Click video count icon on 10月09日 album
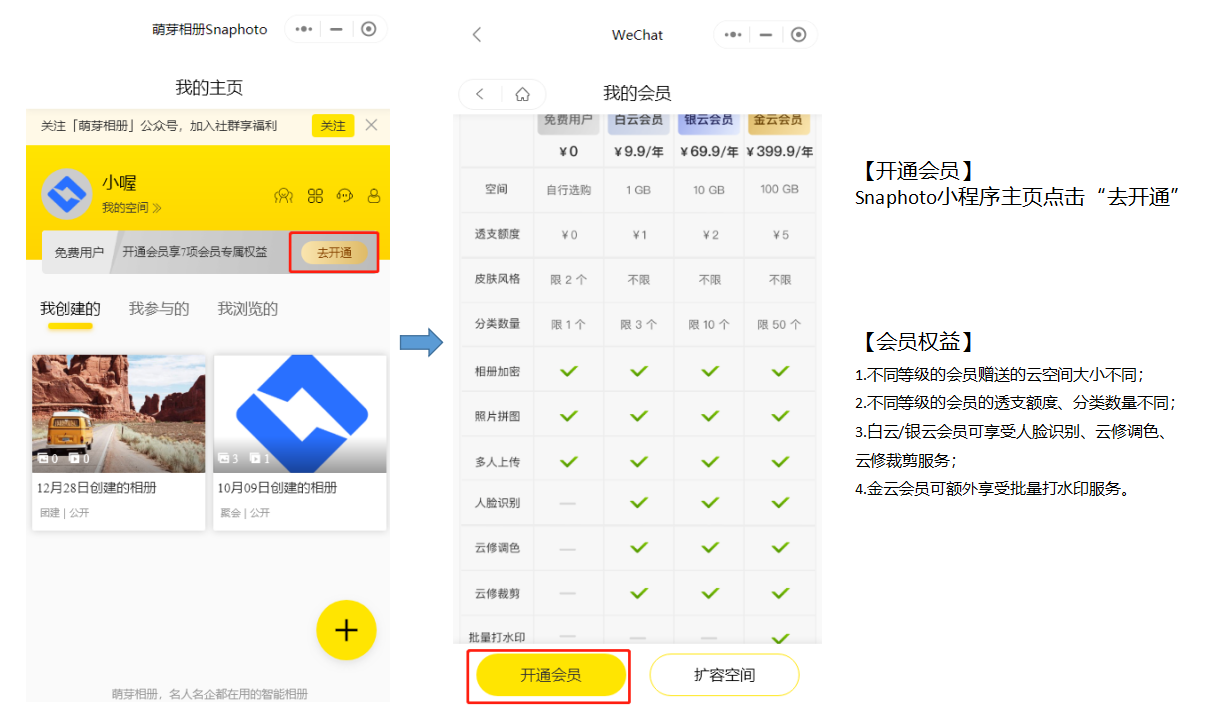 tap(255, 458)
